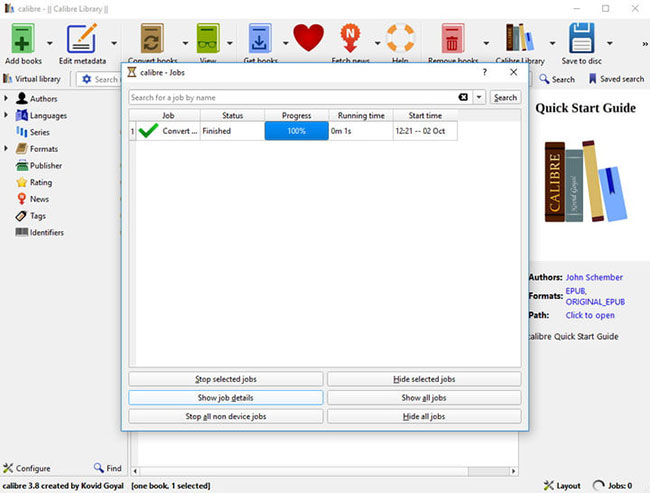Click the Convert books icon
This screenshot has height=493, width=650.
coord(152,39)
